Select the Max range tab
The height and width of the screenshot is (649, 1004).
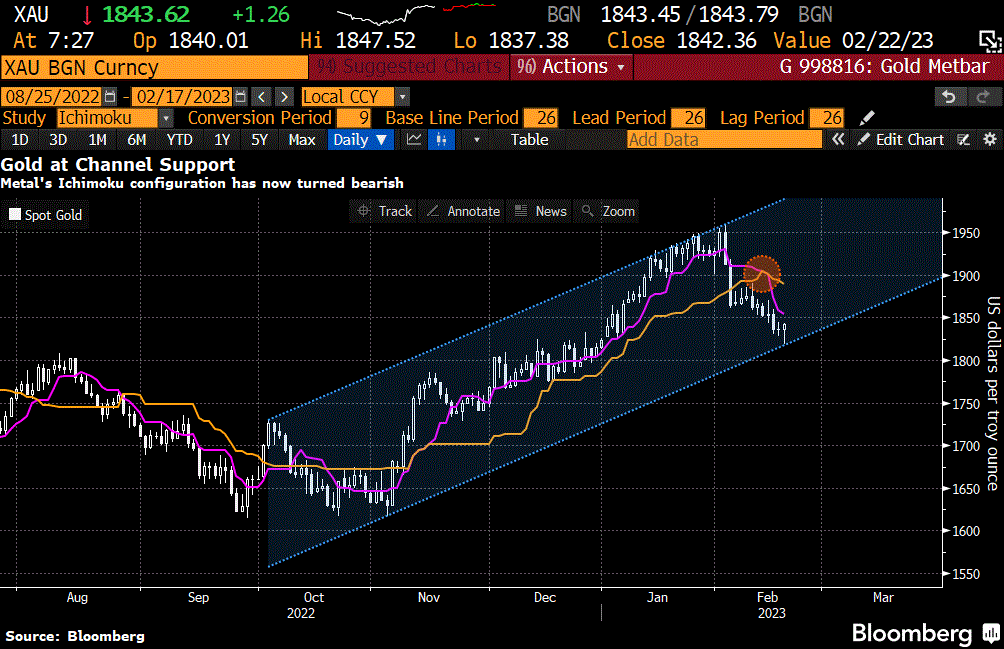[x=302, y=140]
